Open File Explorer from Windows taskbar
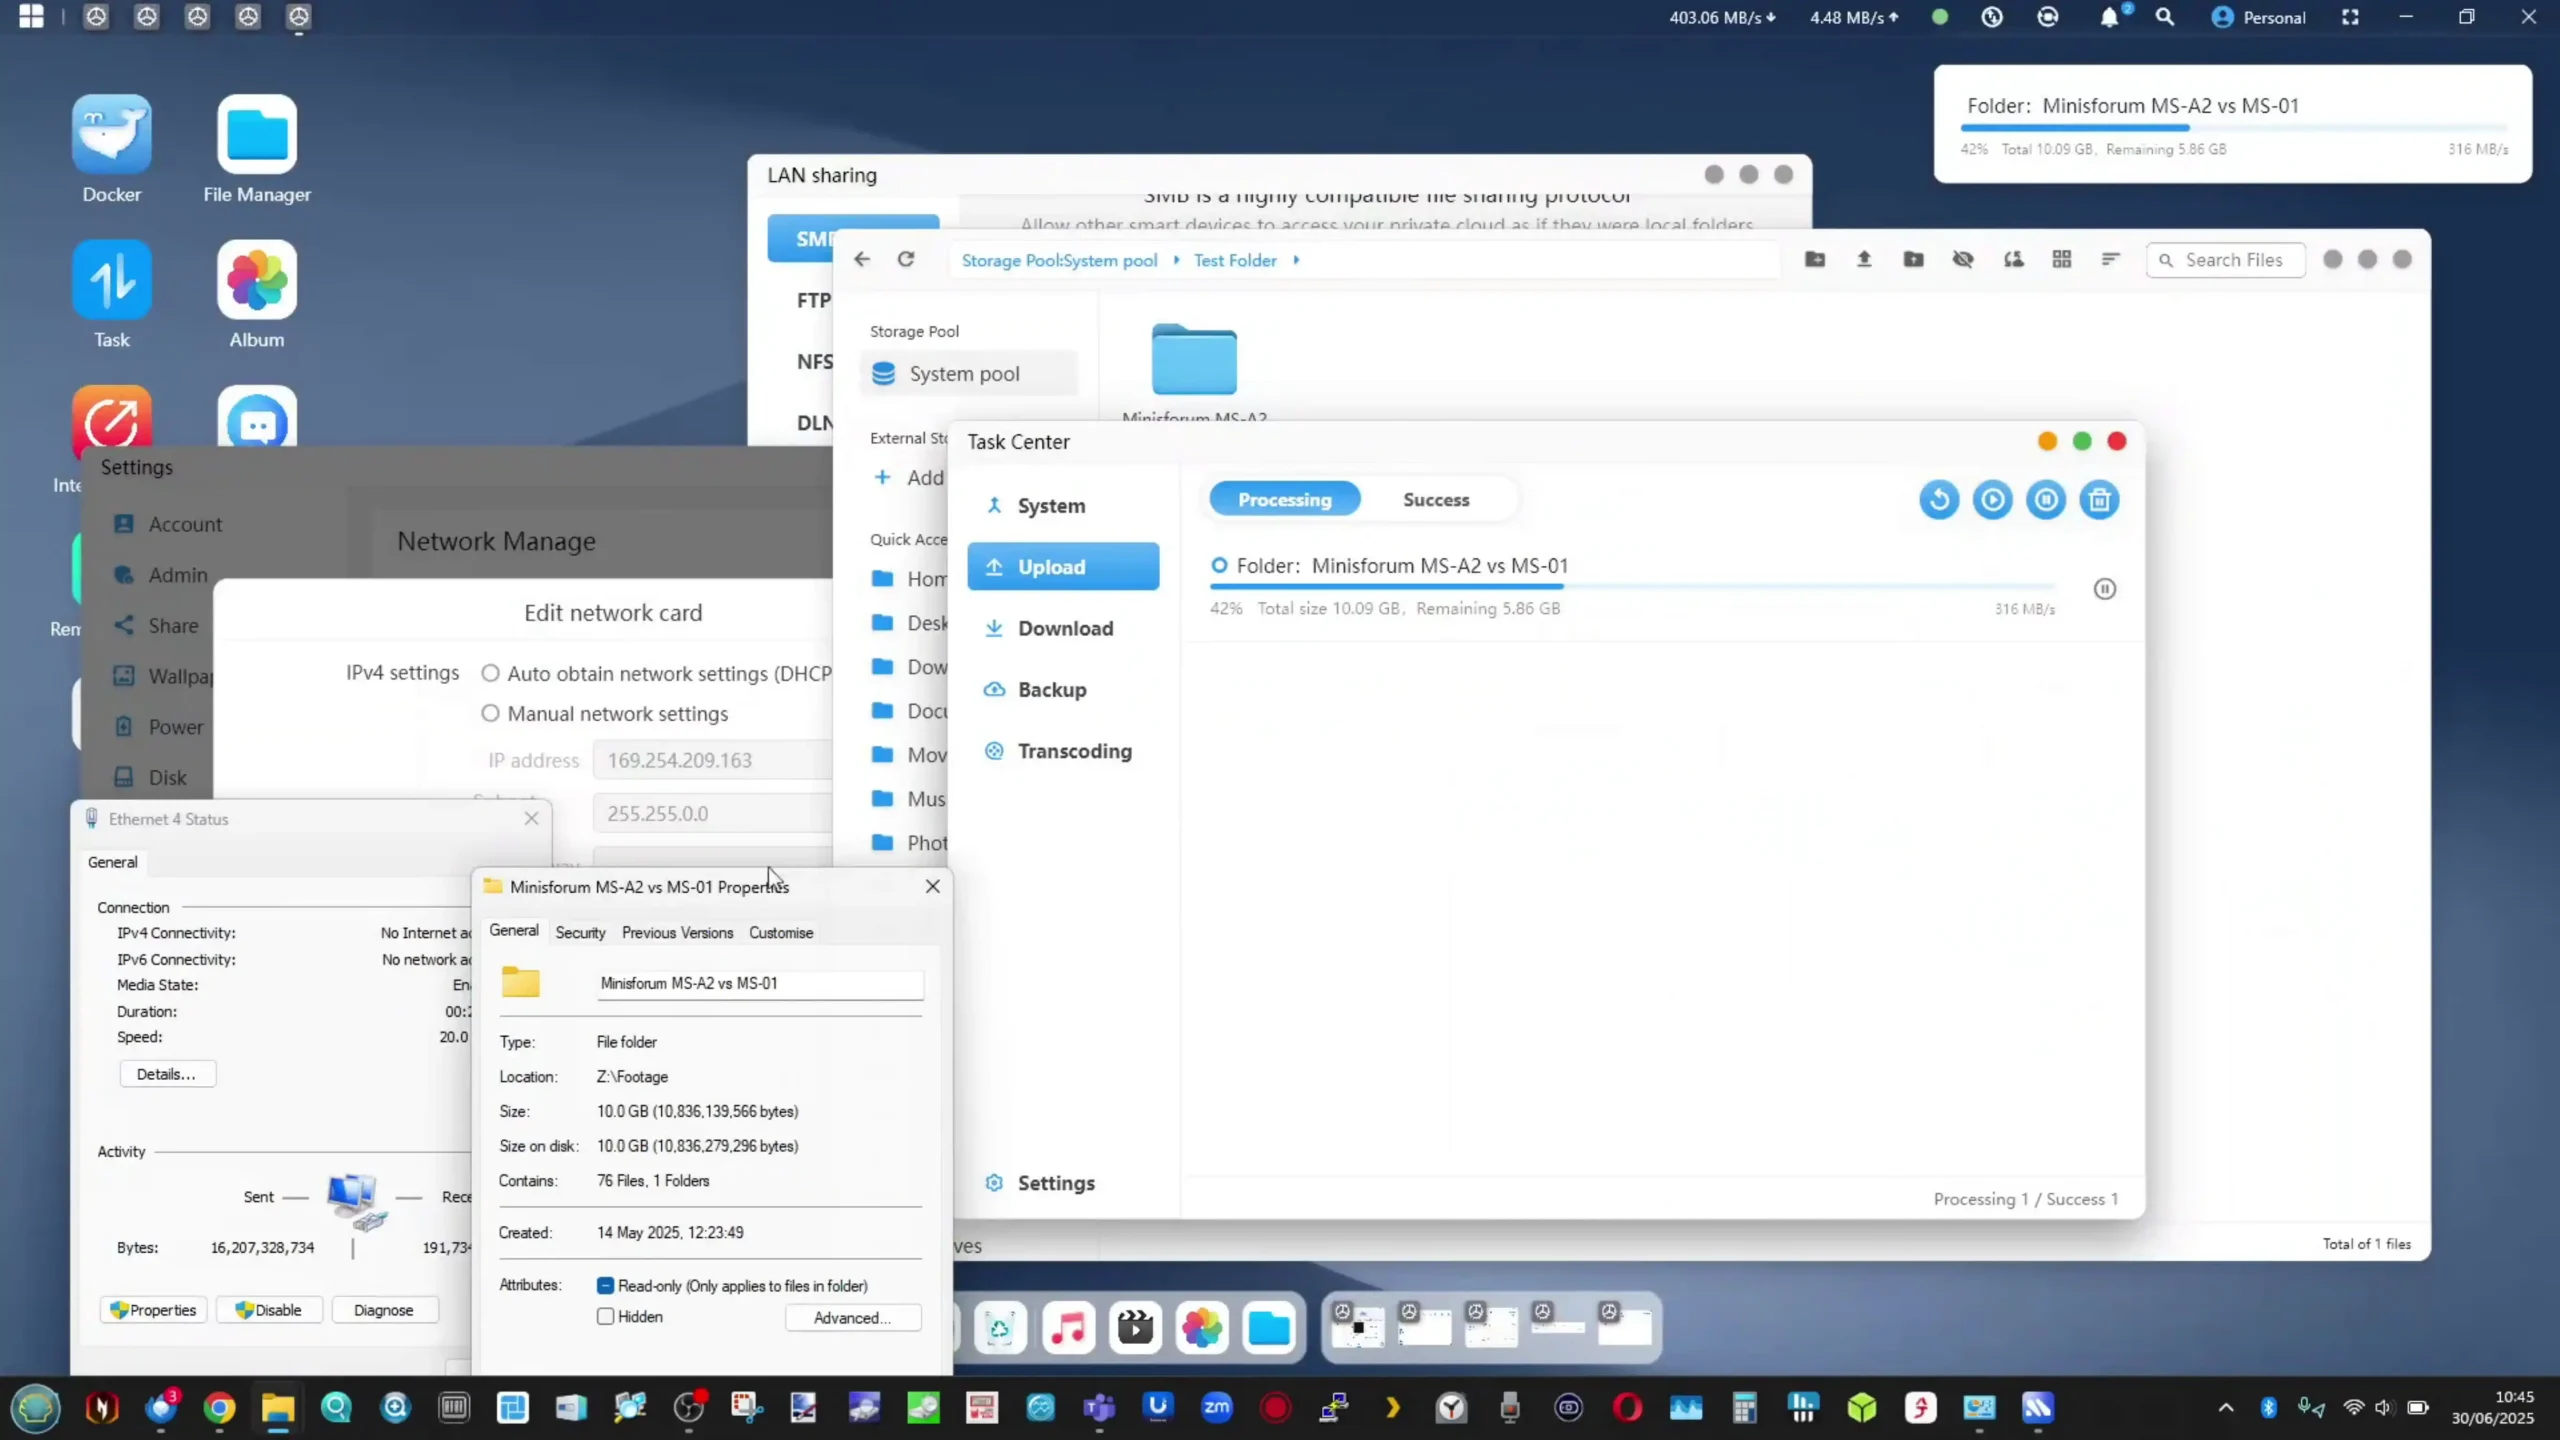This screenshot has height=1440, width=2560. (278, 1408)
